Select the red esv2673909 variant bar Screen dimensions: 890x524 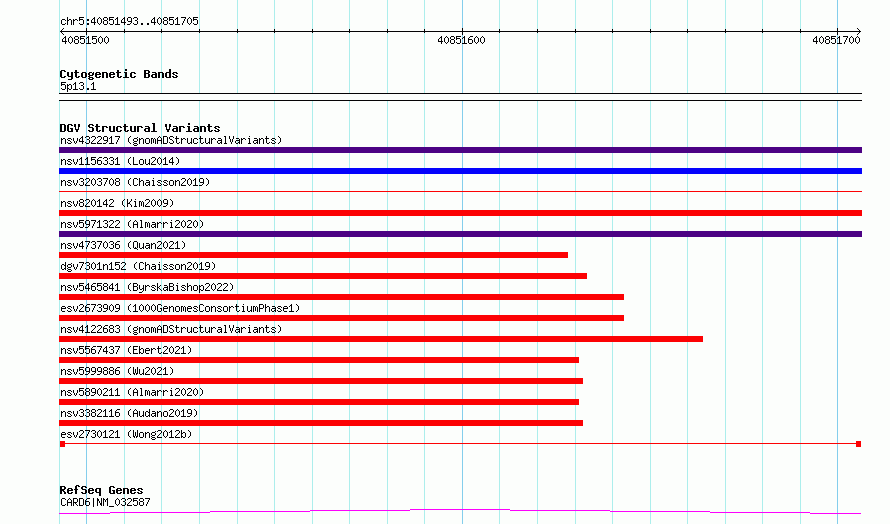point(342,318)
